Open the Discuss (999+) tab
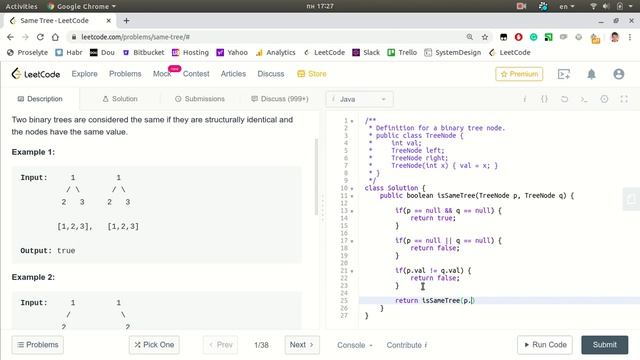This screenshot has width=640, height=360. click(280, 99)
